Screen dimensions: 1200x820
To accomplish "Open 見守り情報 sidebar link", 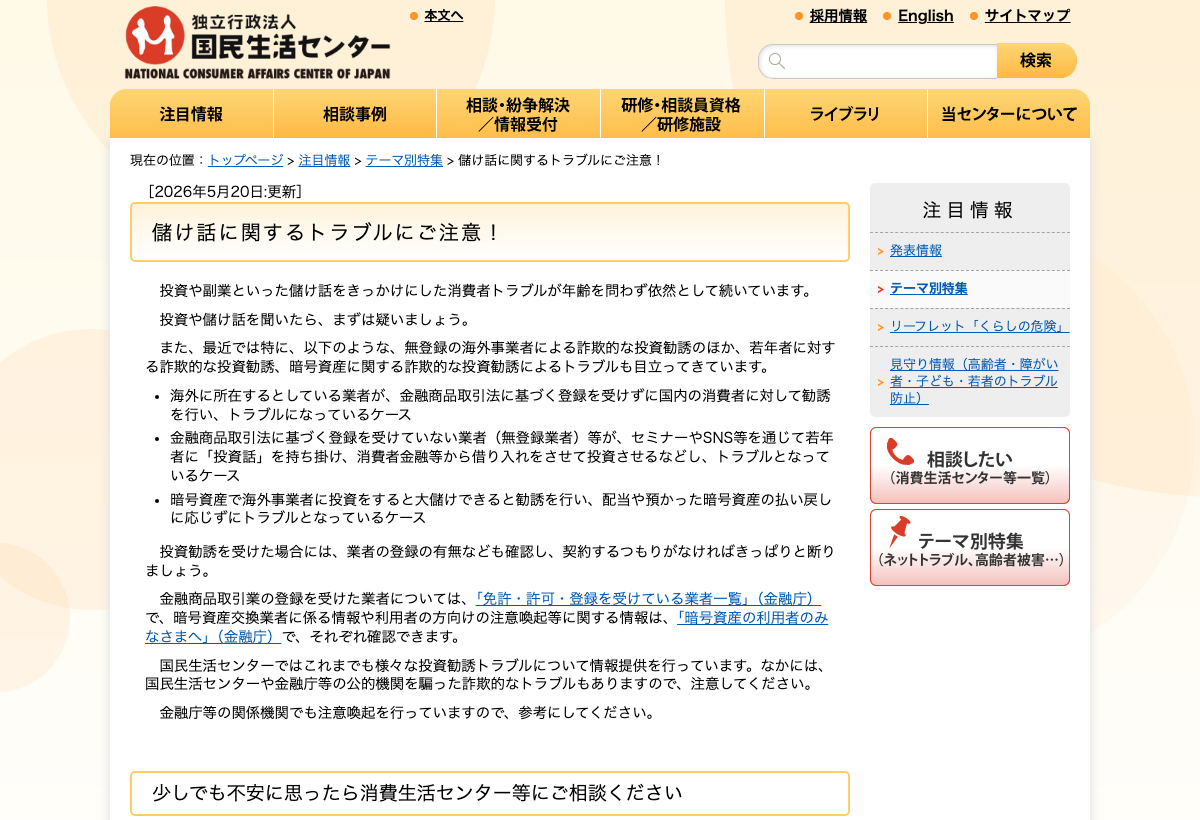I will tap(974, 381).
